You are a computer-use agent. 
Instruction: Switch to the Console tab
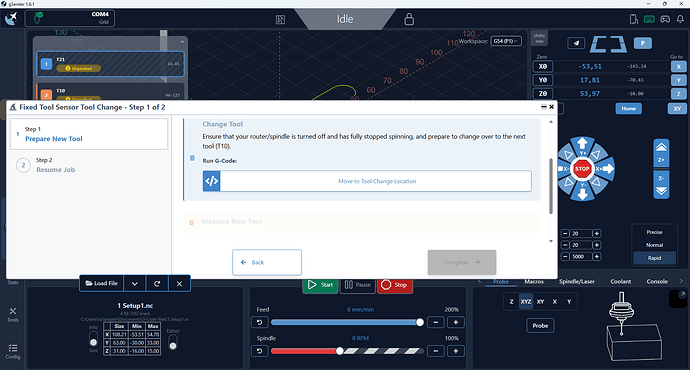pyautogui.click(x=657, y=282)
